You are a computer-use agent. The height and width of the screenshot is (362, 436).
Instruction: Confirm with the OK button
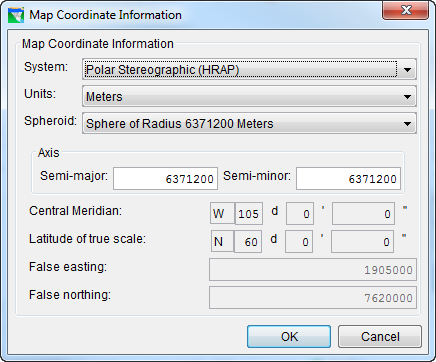pos(289,337)
